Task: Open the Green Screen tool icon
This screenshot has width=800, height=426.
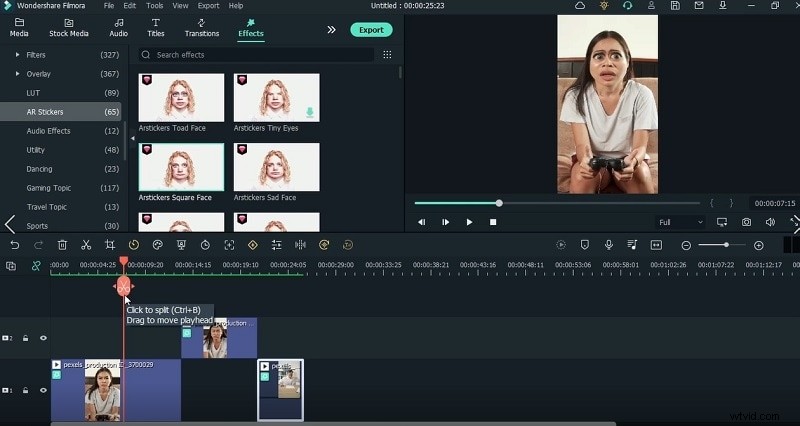Action: tap(181, 245)
